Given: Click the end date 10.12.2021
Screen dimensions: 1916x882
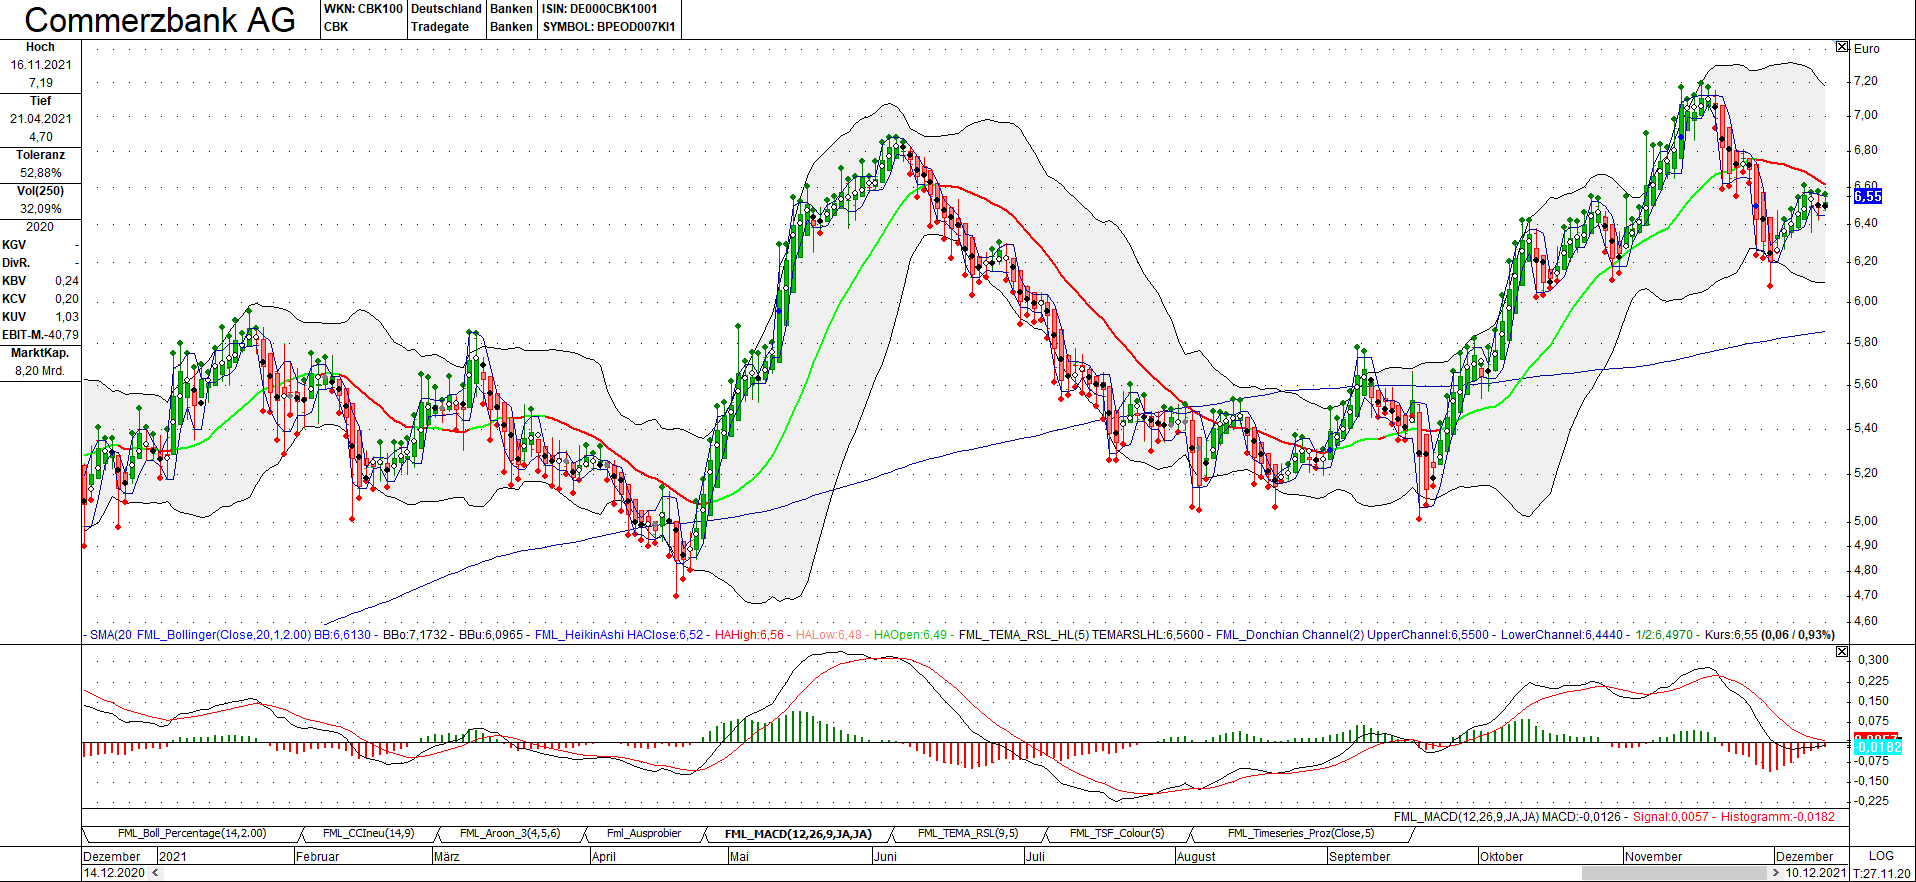Looking at the screenshot, I should coord(1816,873).
